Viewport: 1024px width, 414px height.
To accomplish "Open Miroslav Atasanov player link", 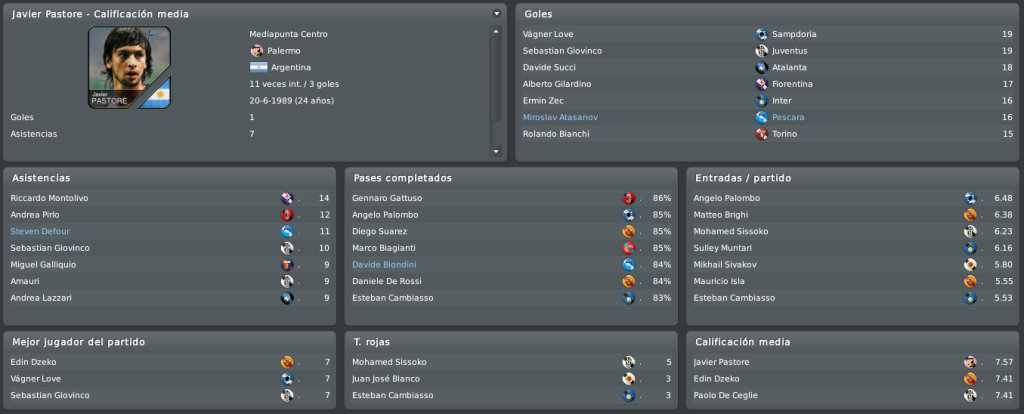I will point(560,117).
